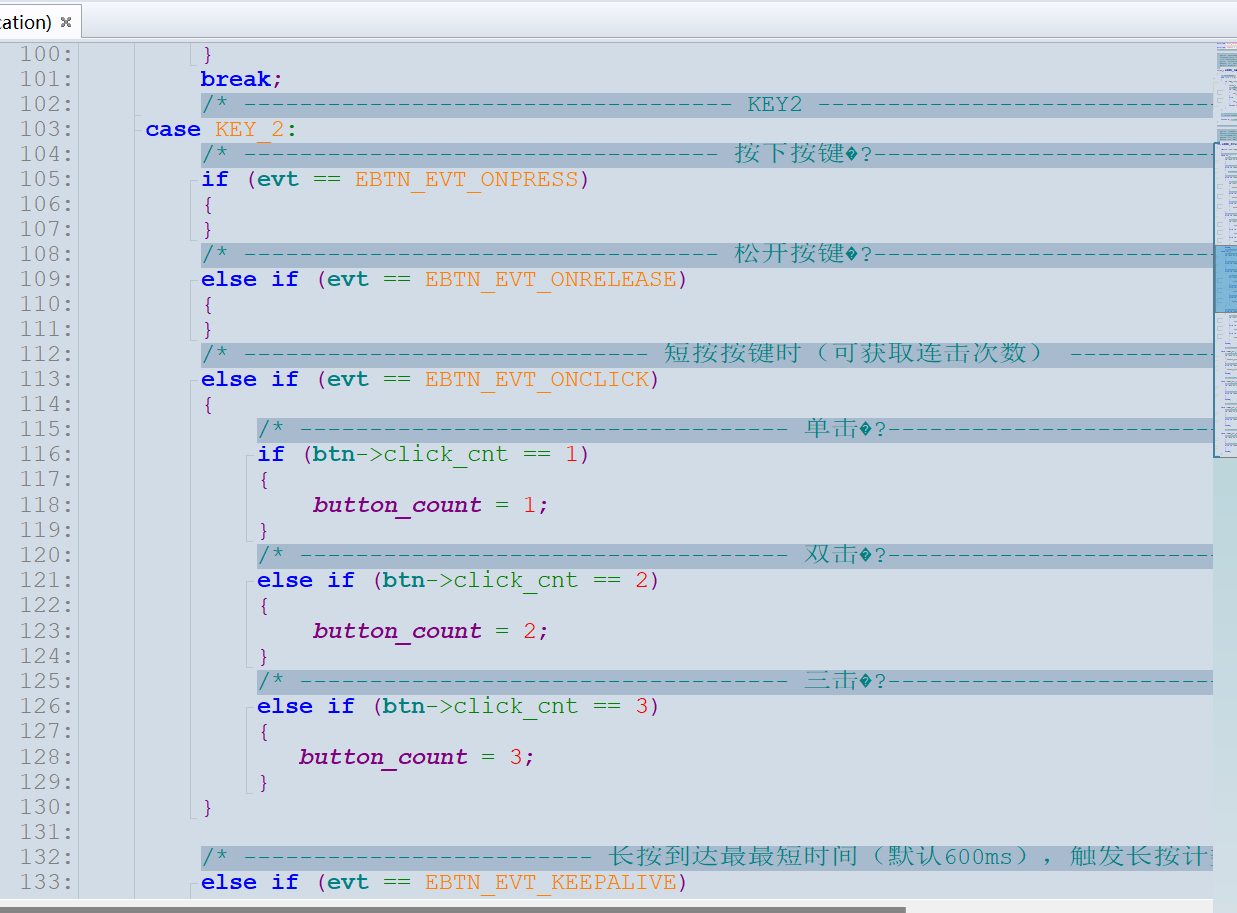Click the 双击 comment line
This screenshot has width=1237, height=913.
[735, 555]
